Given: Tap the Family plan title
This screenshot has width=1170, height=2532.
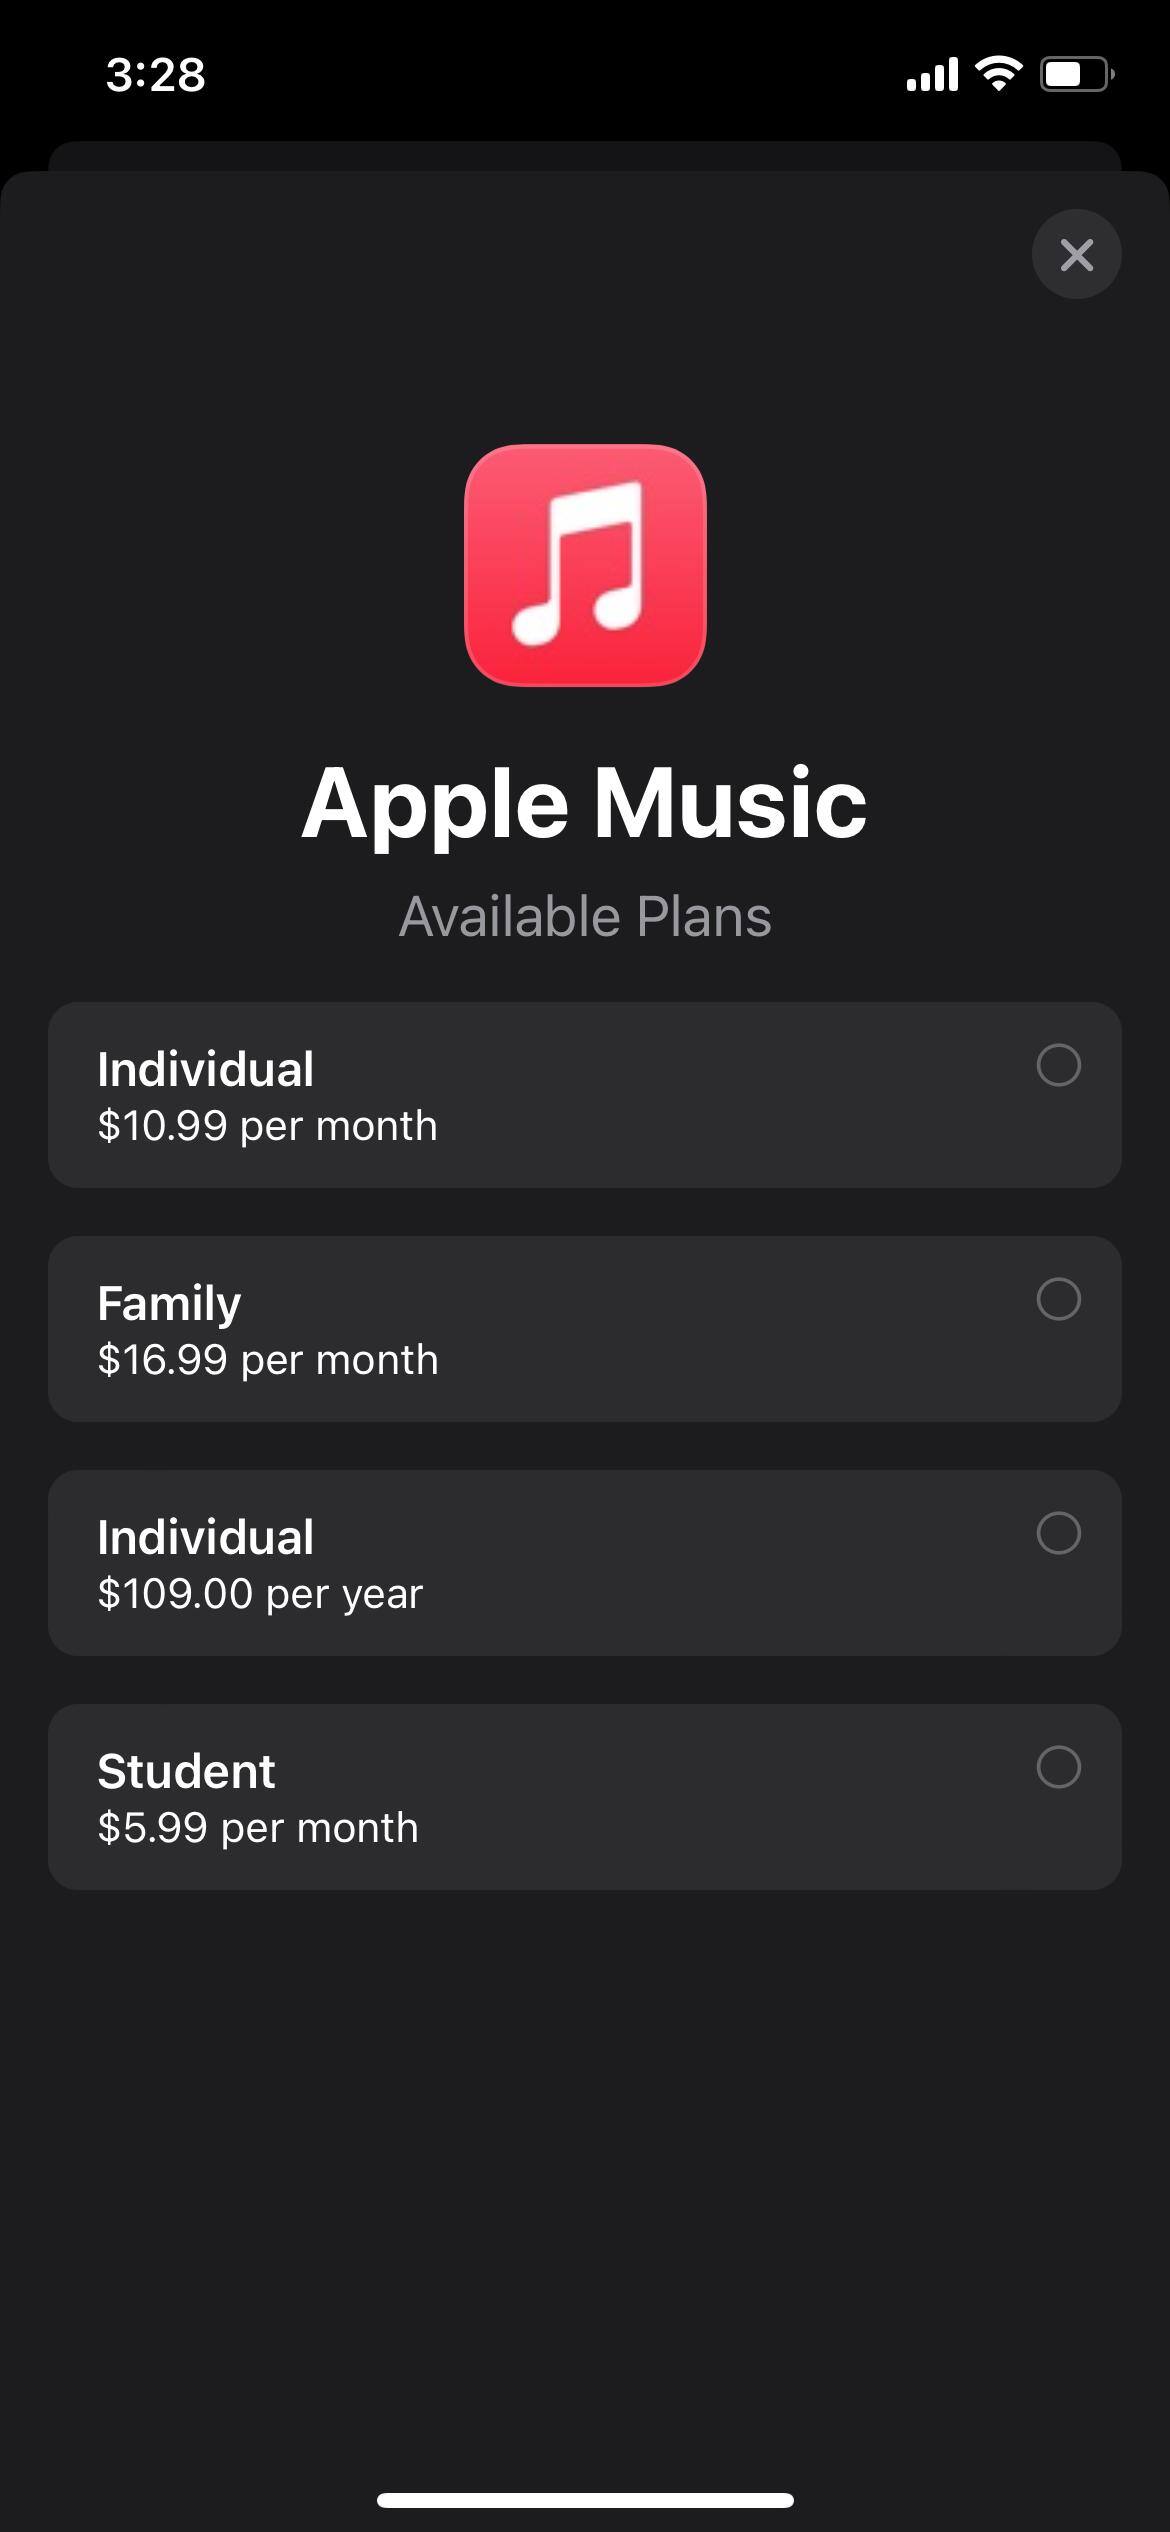Looking at the screenshot, I should click(169, 1303).
